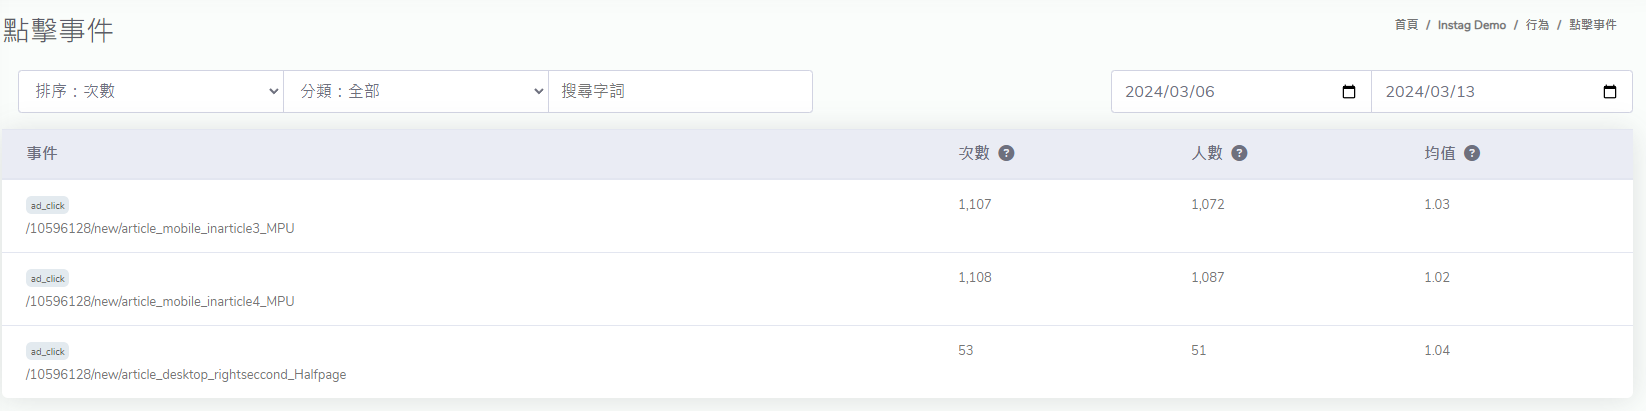Click help icon next to 次數
This screenshot has width=1646, height=411.
click(x=1006, y=153)
